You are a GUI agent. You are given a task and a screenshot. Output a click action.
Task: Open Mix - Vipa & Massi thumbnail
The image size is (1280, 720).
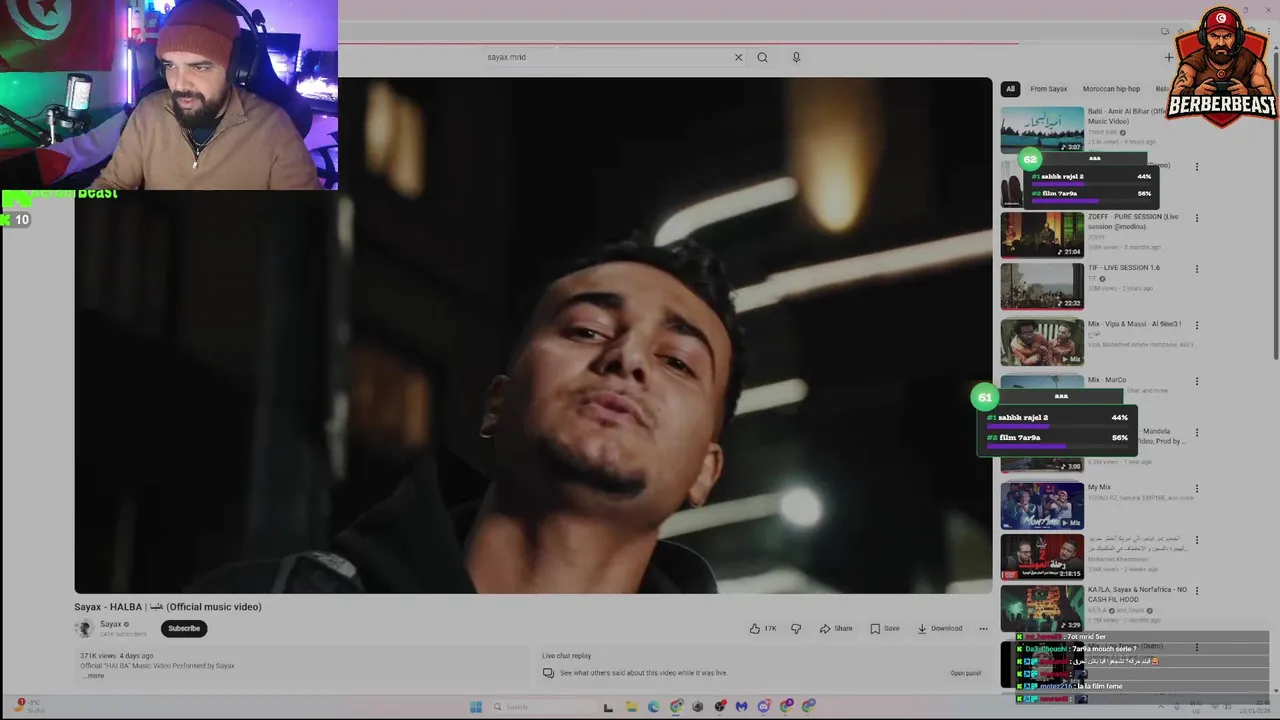(1042, 342)
